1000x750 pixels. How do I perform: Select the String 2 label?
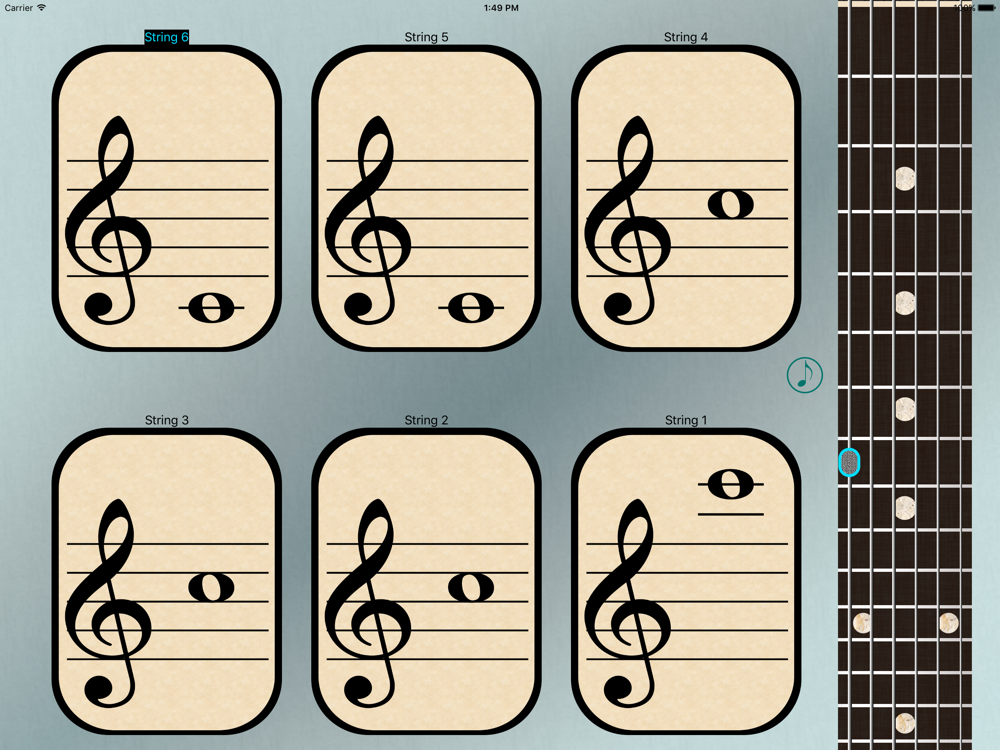pyautogui.click(x=426, y=420)
